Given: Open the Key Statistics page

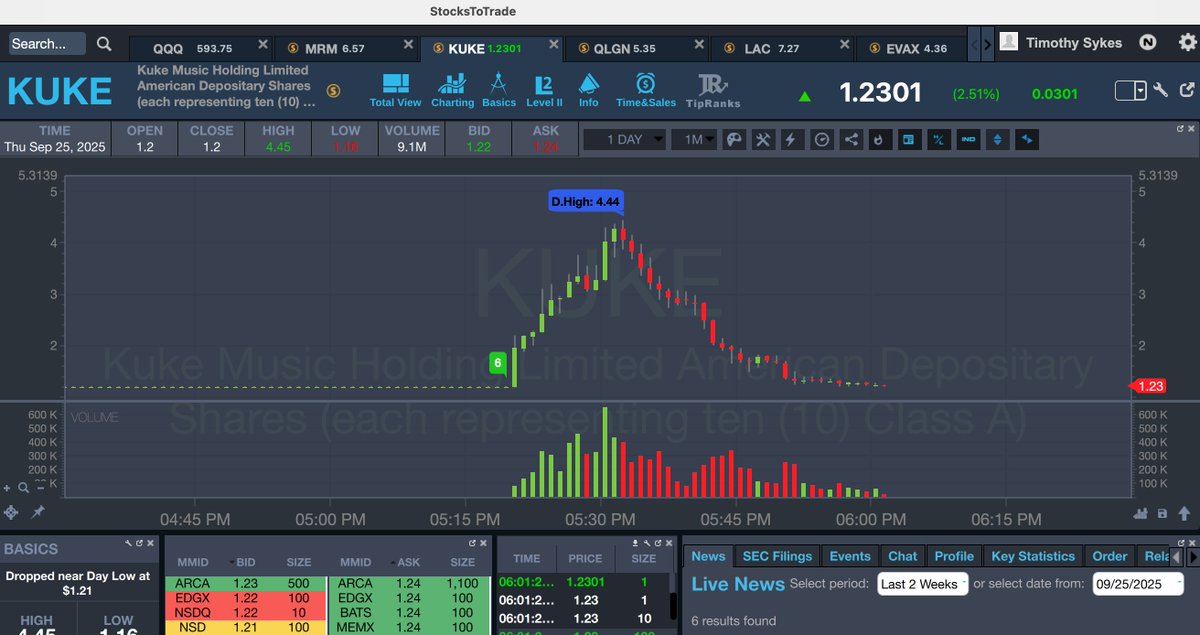Looking at the screenshot, I should (x=1033, y=556).
